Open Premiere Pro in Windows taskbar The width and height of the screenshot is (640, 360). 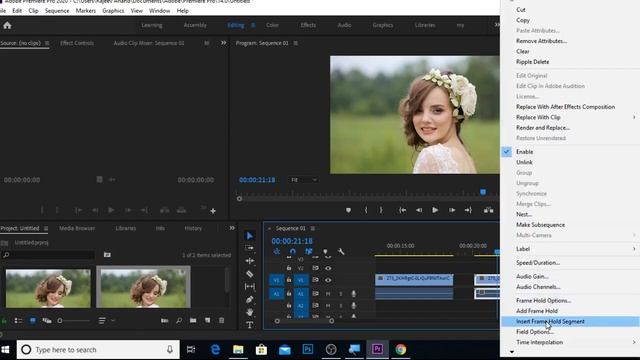[377, 349]
